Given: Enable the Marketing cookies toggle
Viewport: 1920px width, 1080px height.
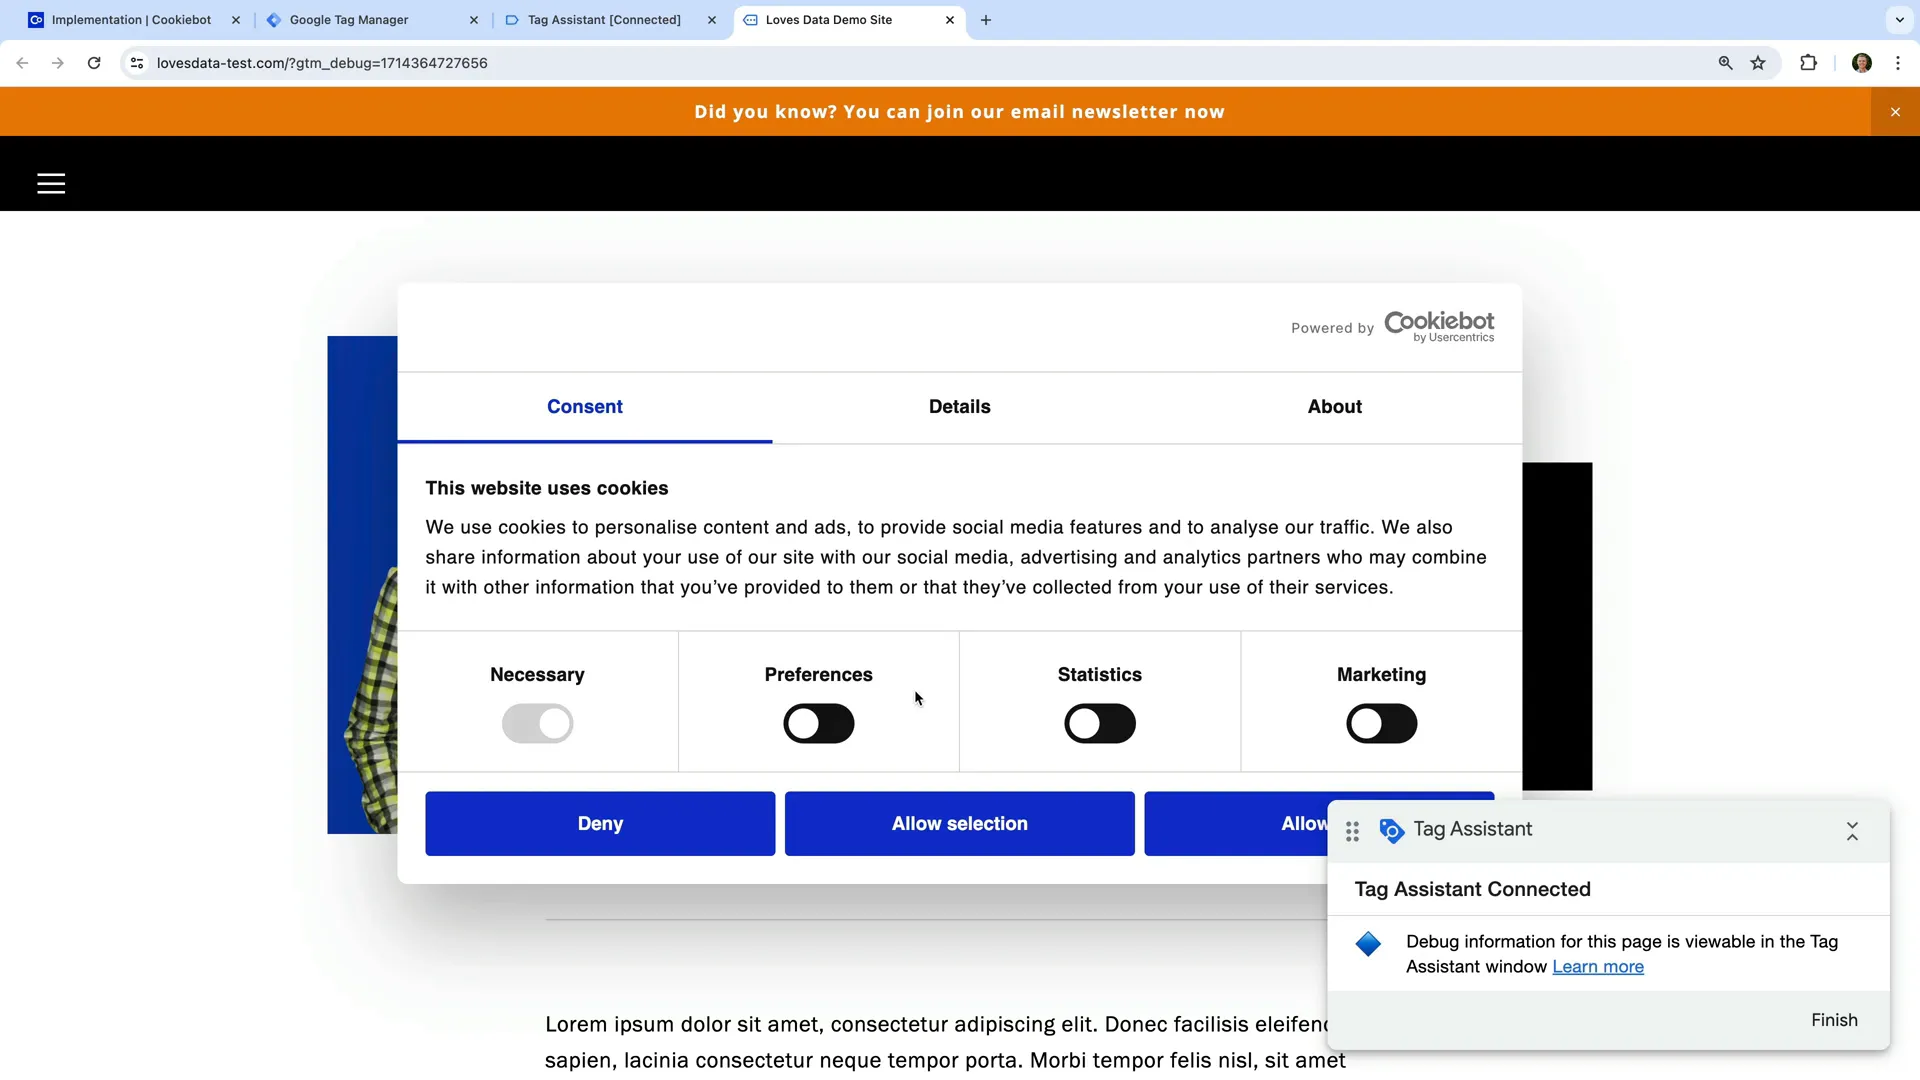Looking at the screenshot, I should [1382, 723].
